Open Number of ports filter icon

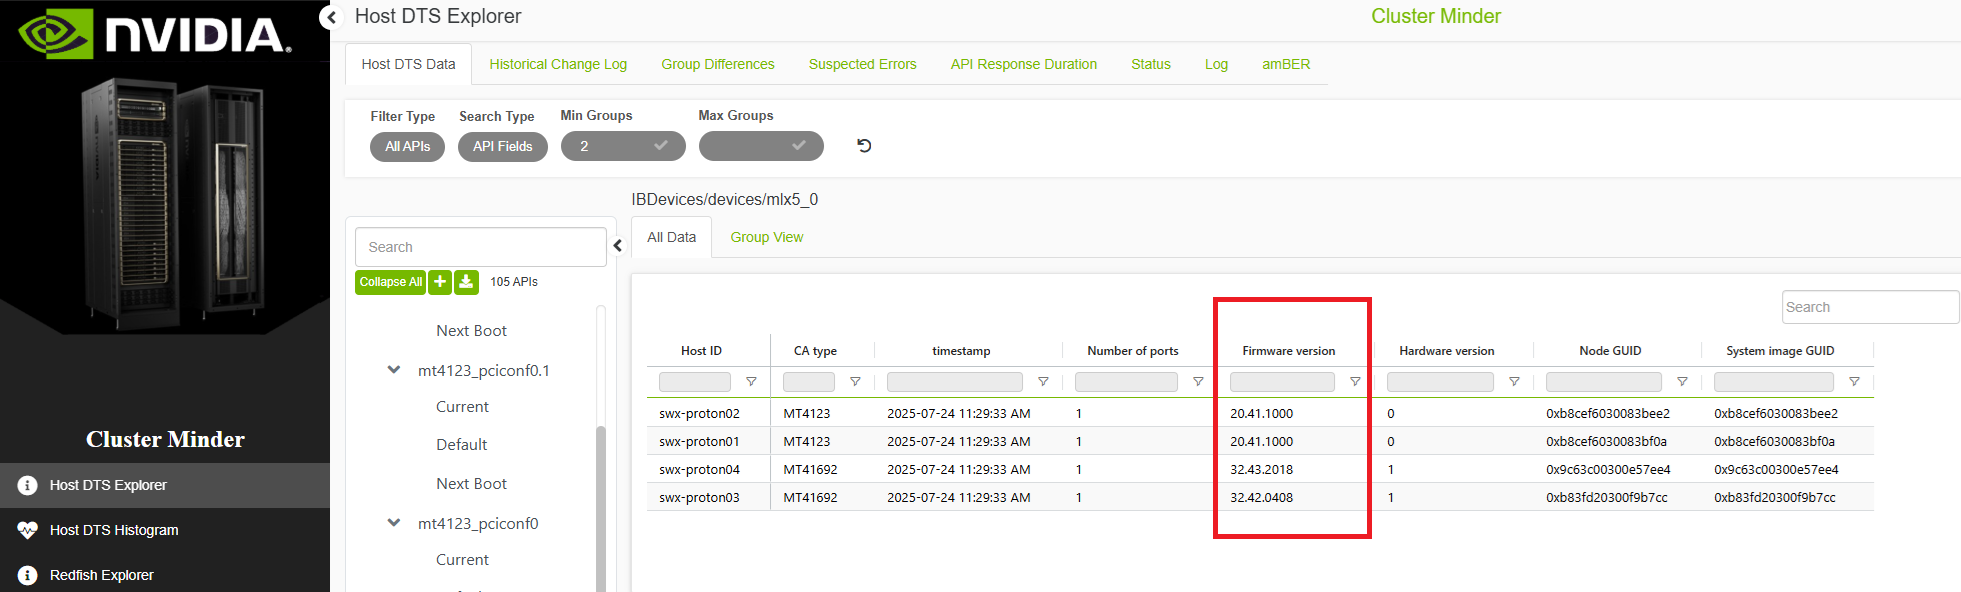pos(1198,382)
